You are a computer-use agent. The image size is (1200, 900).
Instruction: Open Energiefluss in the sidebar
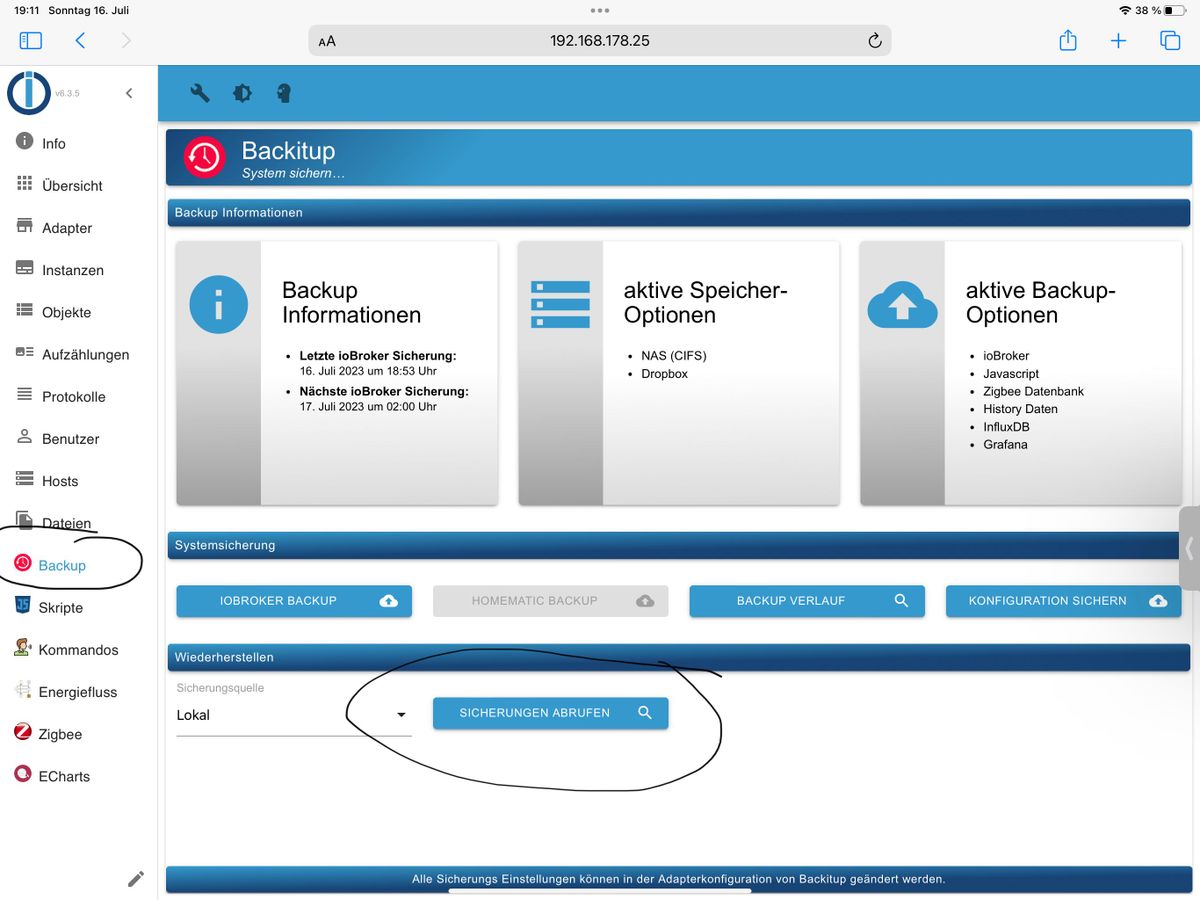click(x=78, y=692)
